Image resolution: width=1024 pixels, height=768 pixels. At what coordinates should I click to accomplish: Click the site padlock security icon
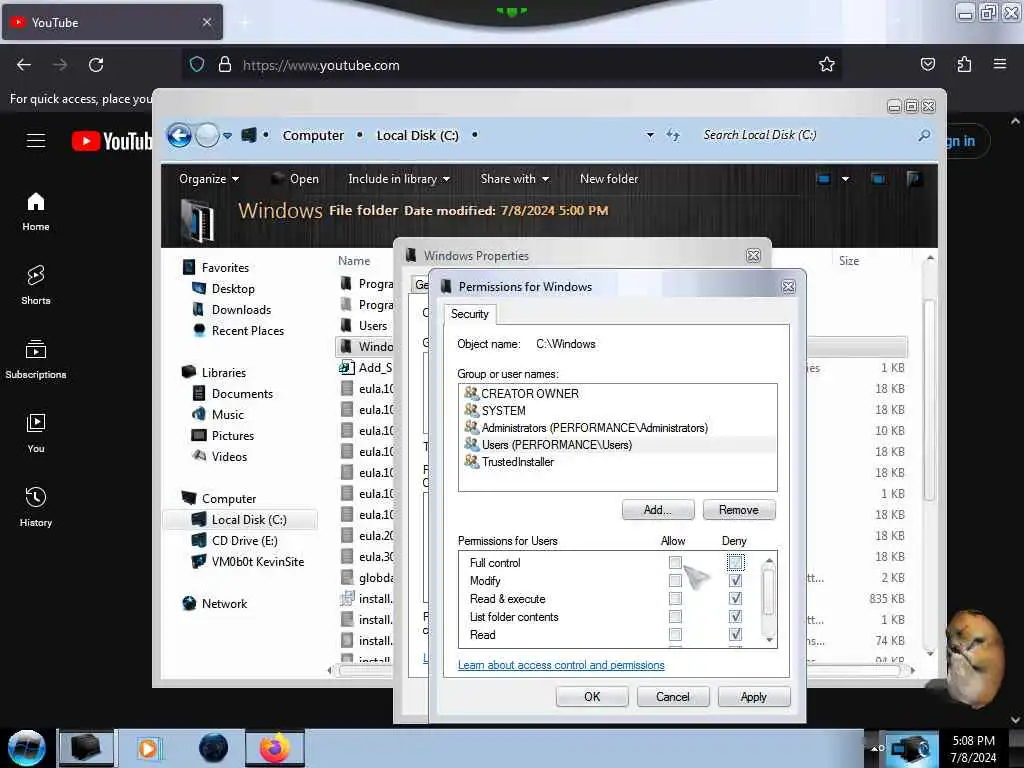(225, 64)
